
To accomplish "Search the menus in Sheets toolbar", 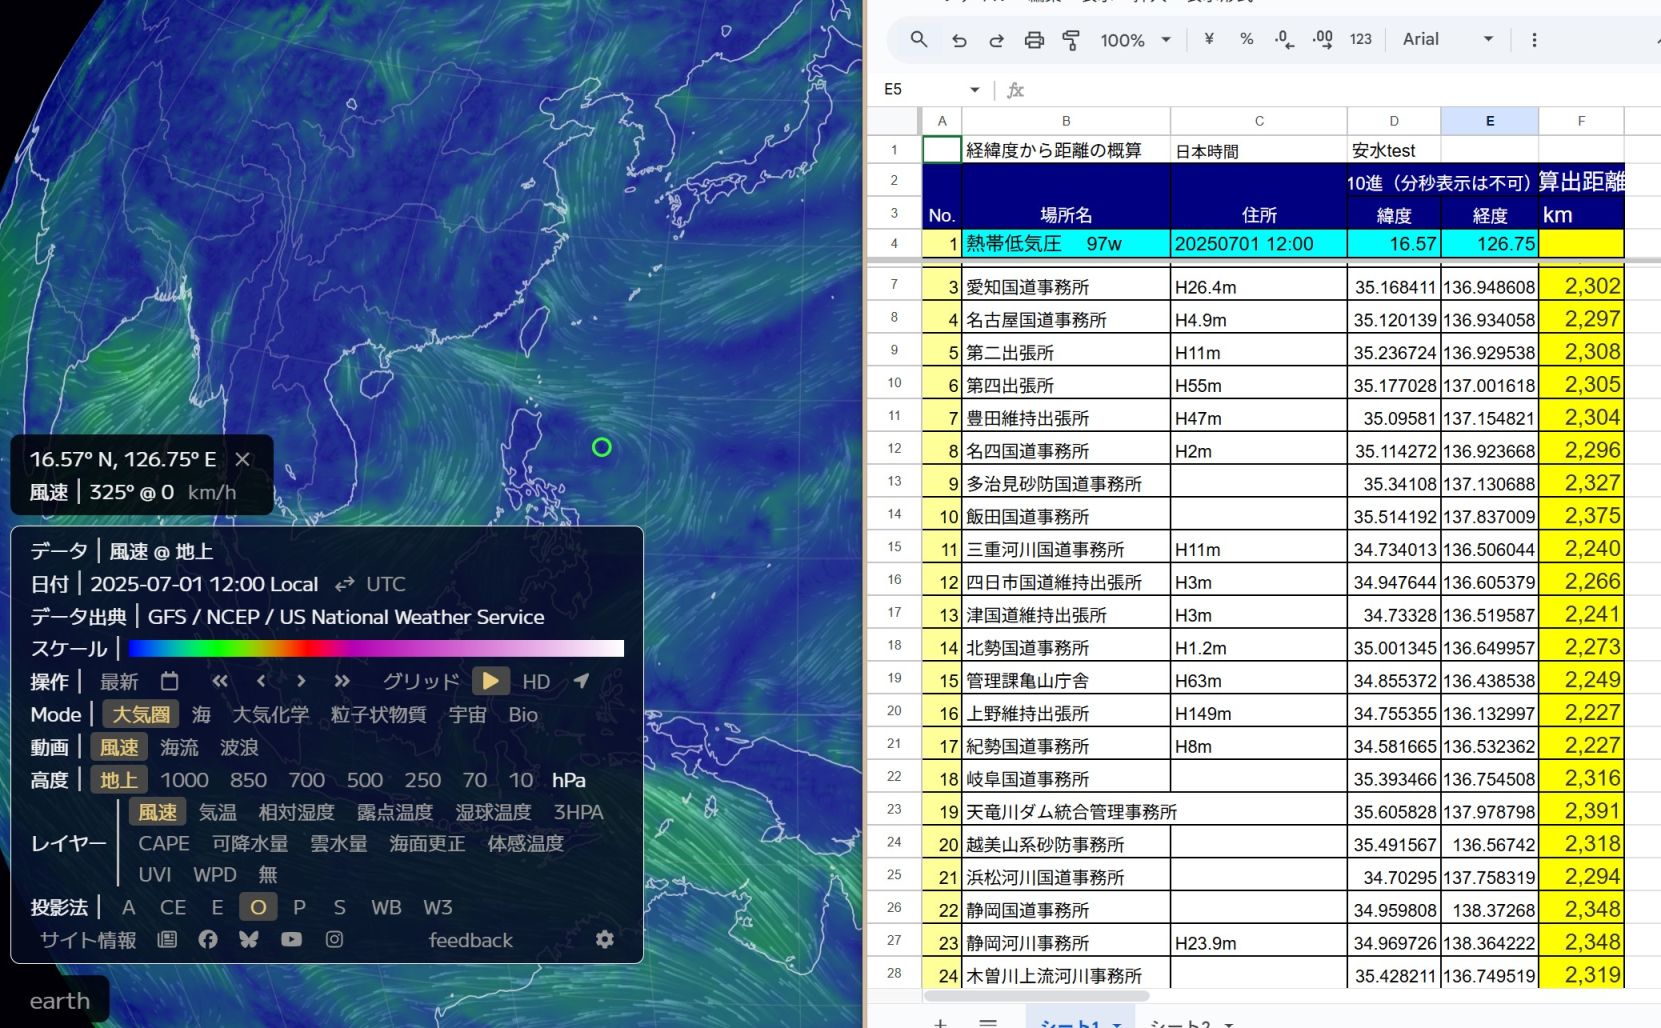I will (x=918, y=39).
